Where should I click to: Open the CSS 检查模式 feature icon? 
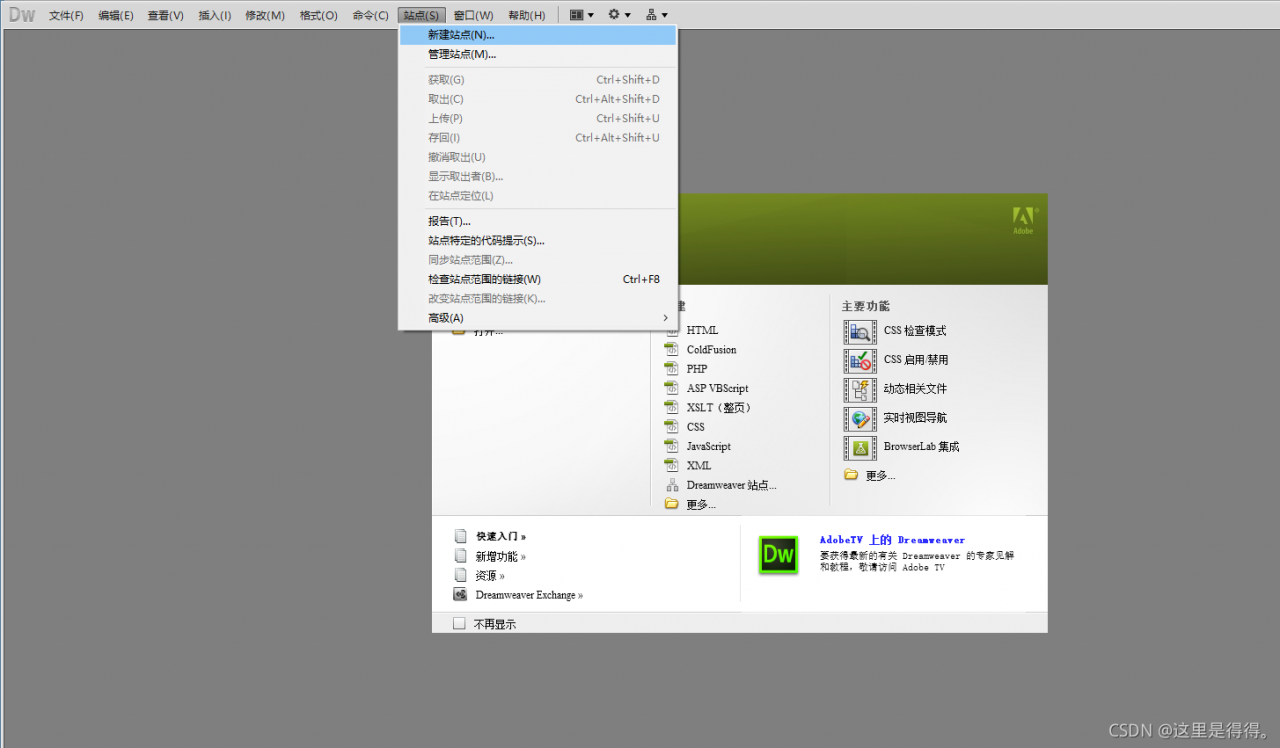[x=860, y=331]
